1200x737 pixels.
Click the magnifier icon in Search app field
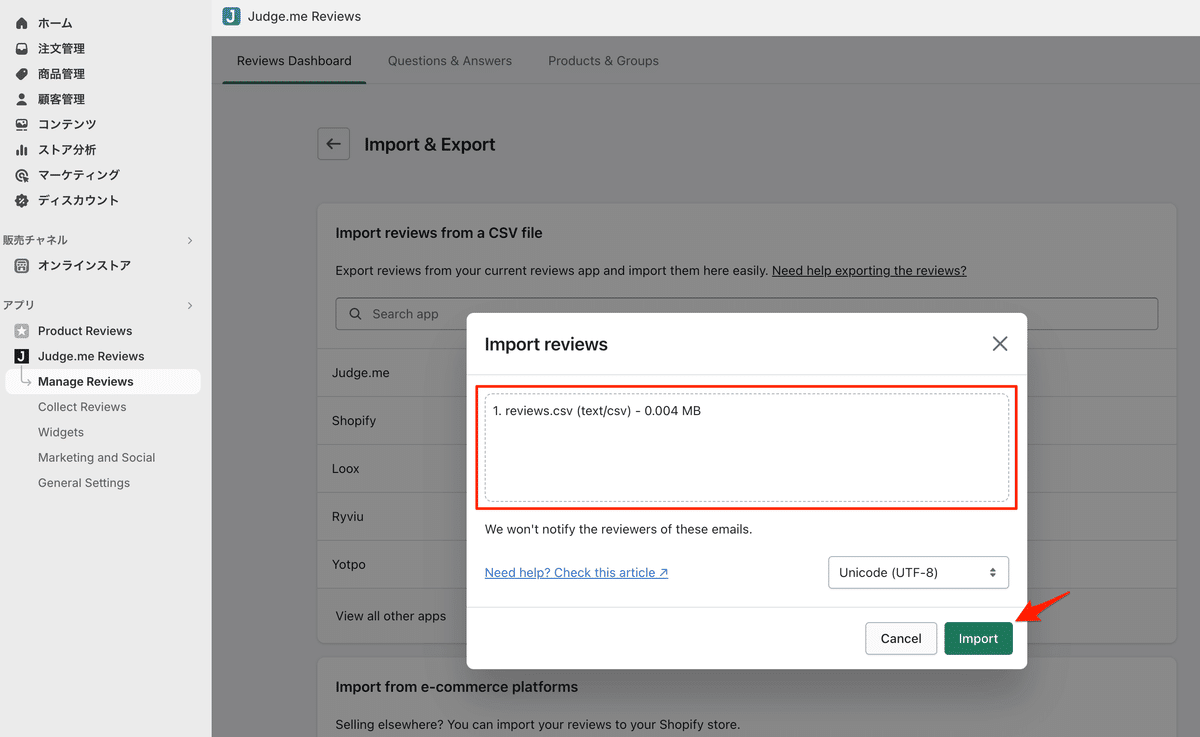(355, 314)
